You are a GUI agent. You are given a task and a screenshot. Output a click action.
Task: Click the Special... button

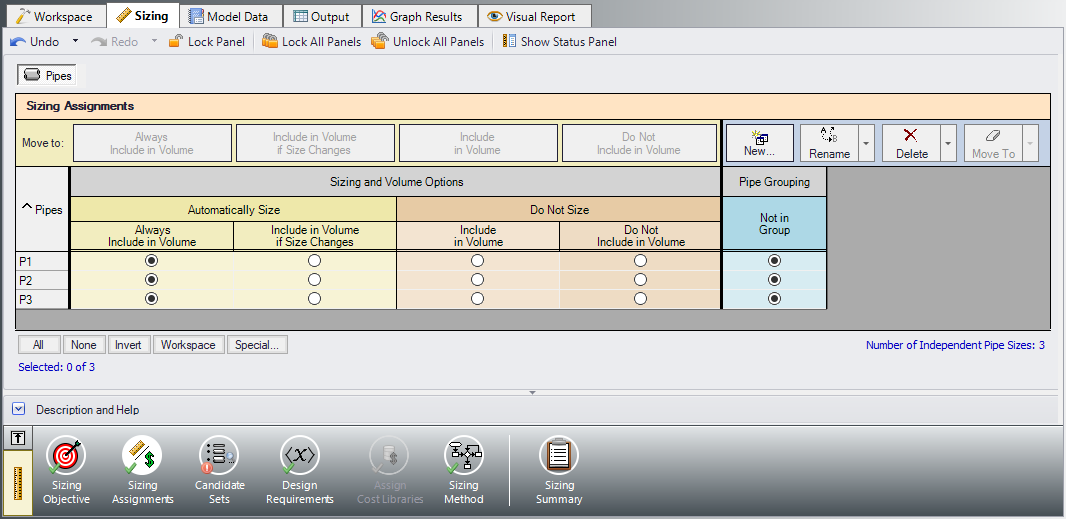coord(257,345)
